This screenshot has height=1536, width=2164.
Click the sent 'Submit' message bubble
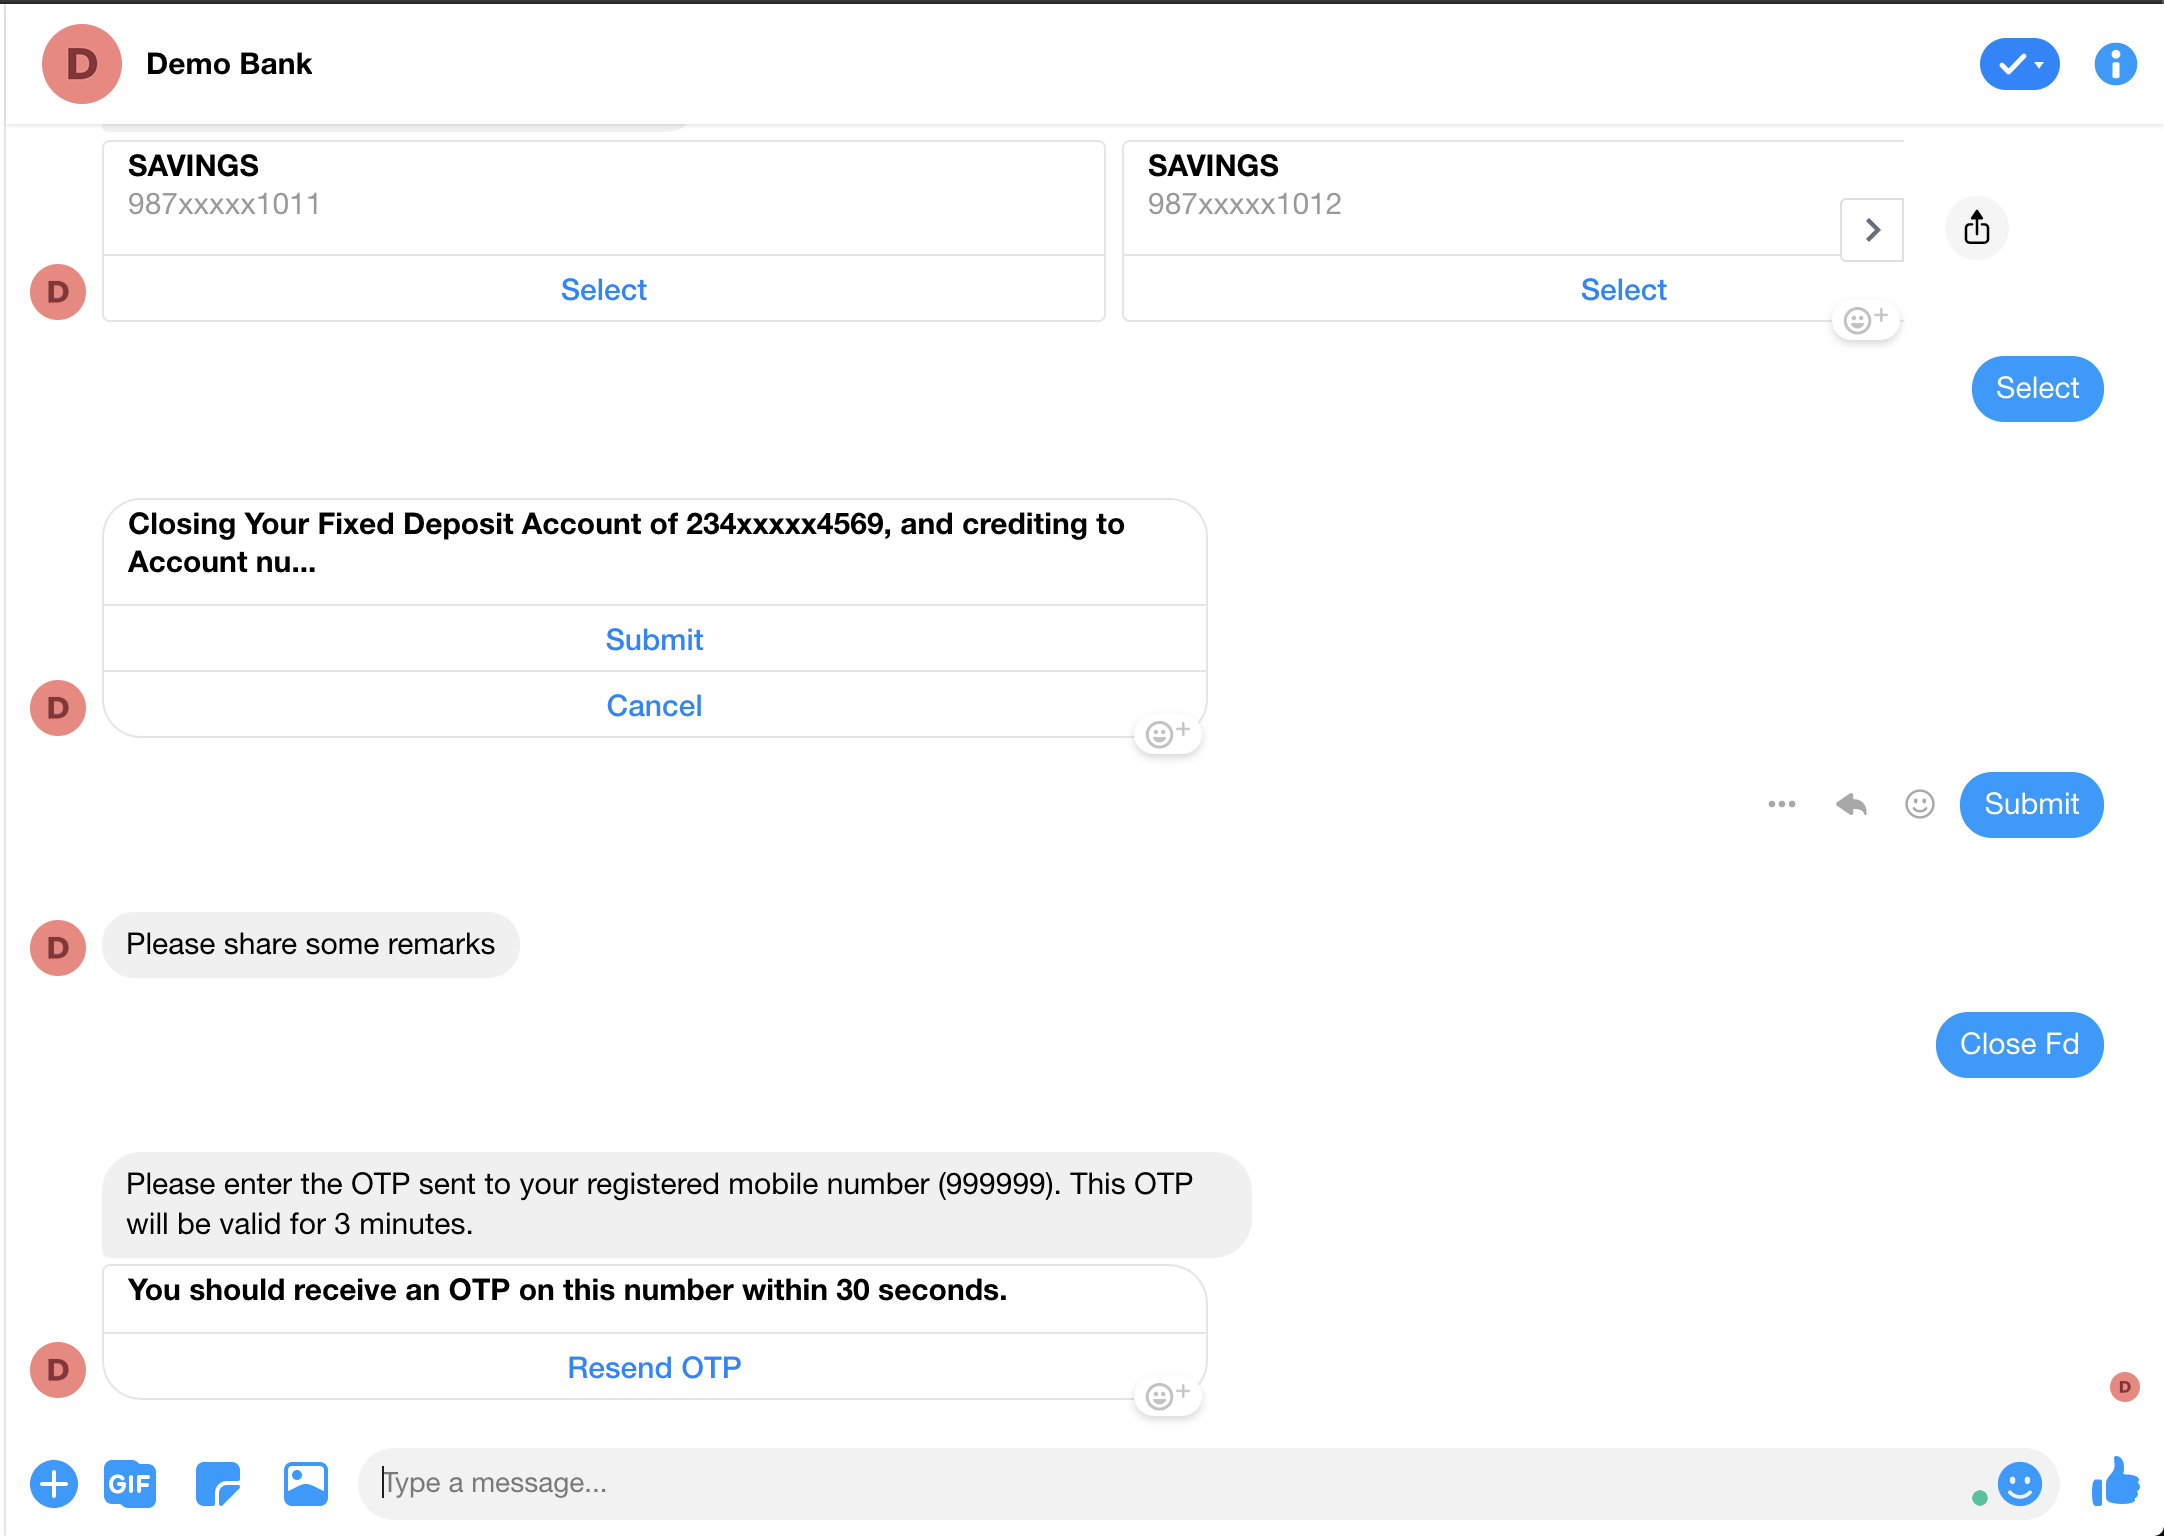2031,804
